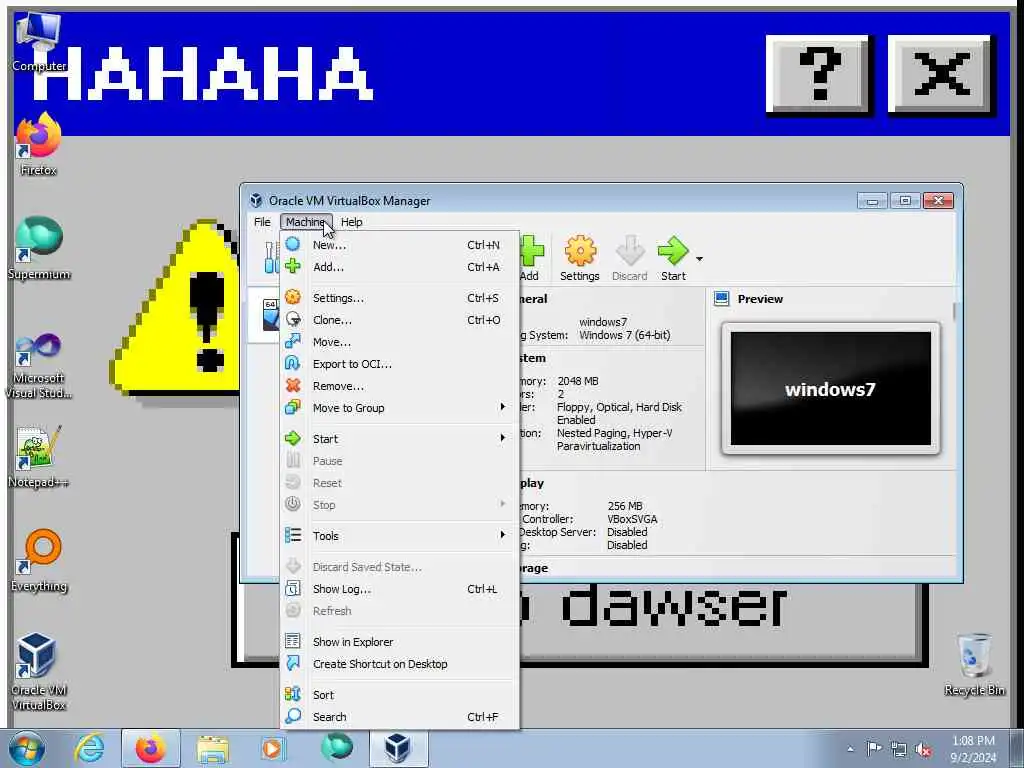This screenshot has height=768, width=1024.
Task: Click the Sort icon in Machine menu
Action: click(293, 694)
